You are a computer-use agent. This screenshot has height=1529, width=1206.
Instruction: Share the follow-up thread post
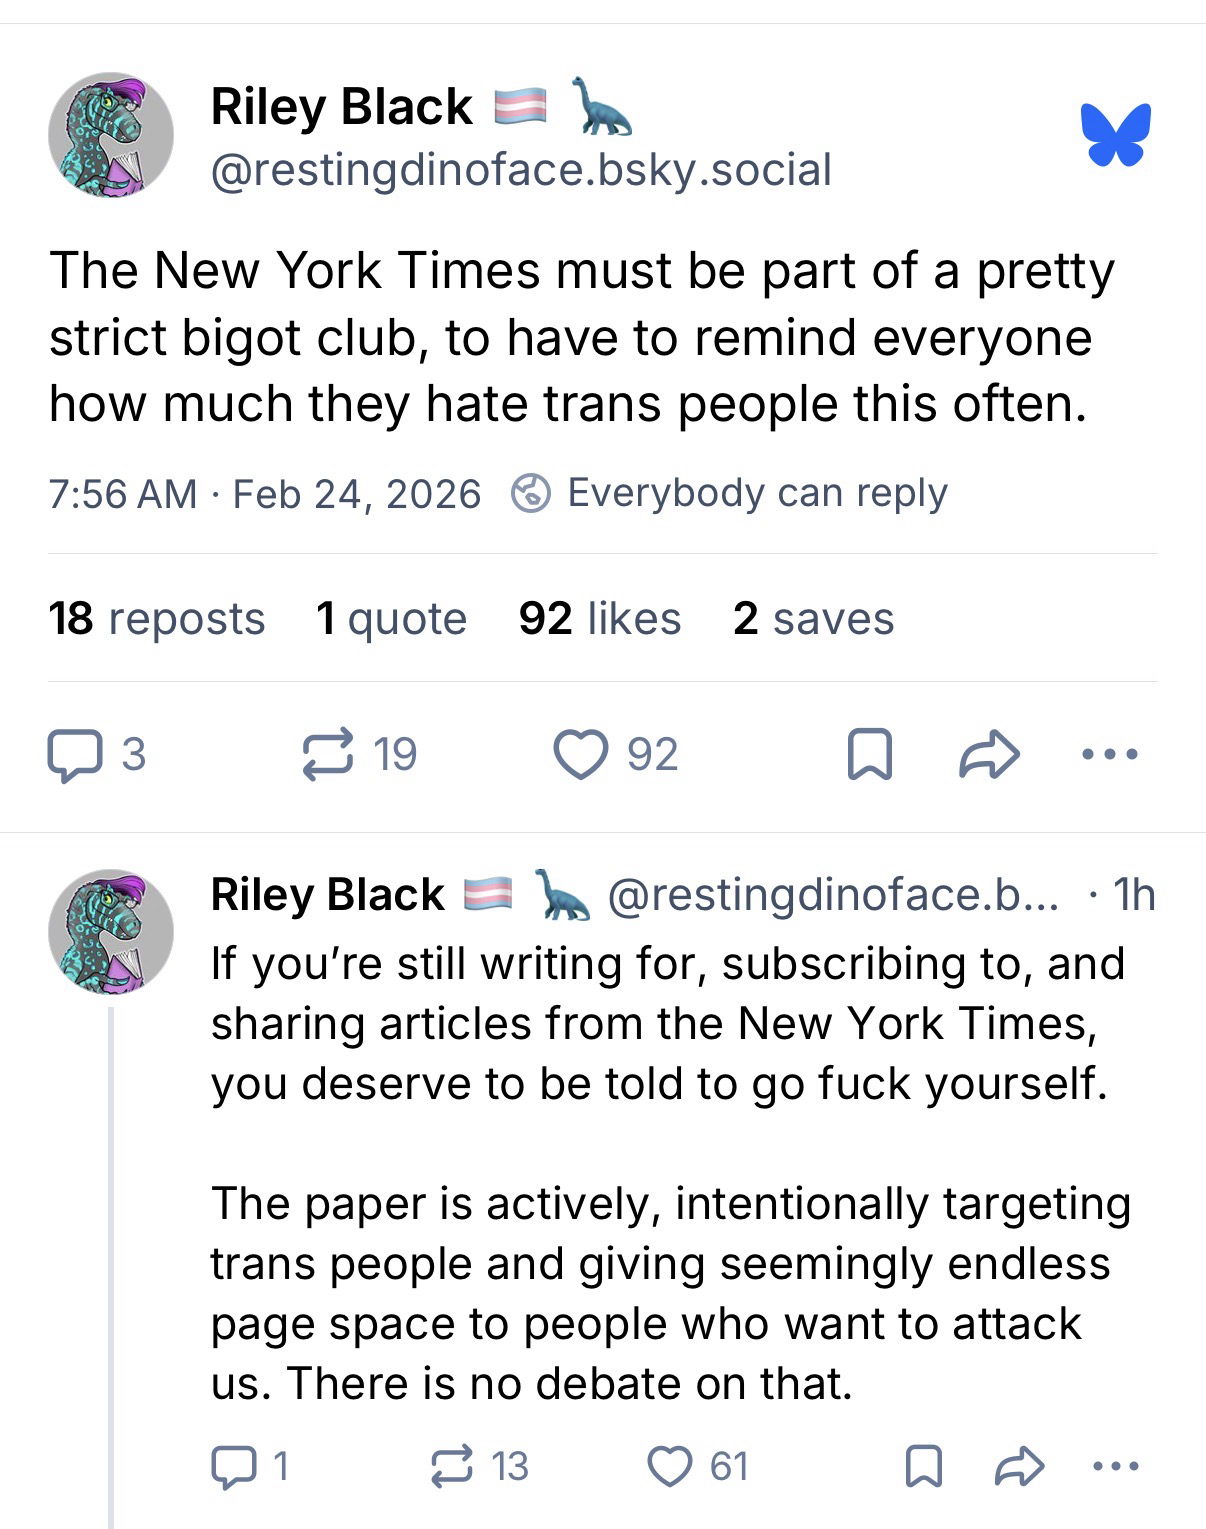[x=1021, y=1467]
